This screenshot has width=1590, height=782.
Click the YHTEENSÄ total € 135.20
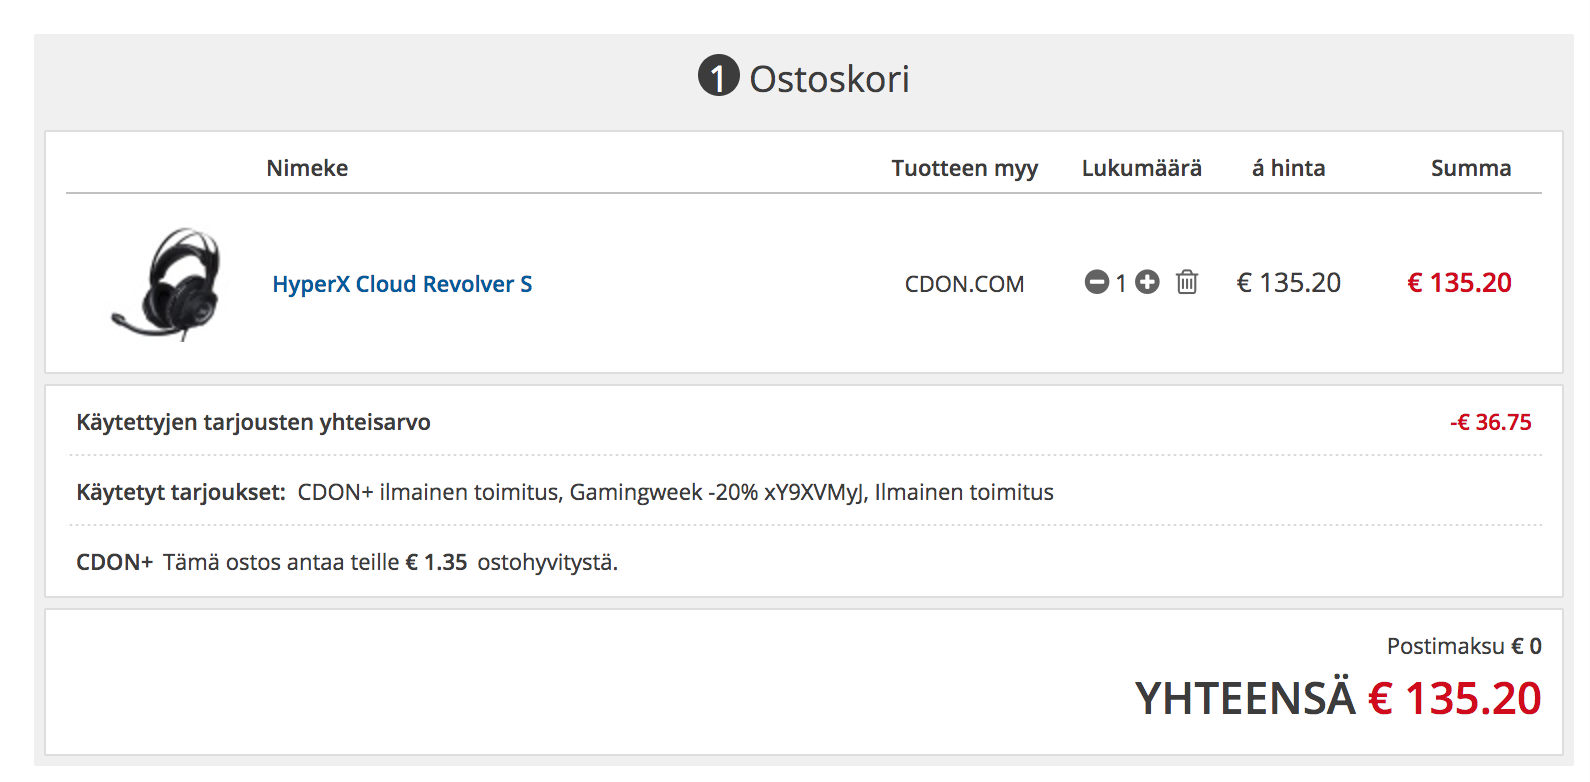[1338, 698]
